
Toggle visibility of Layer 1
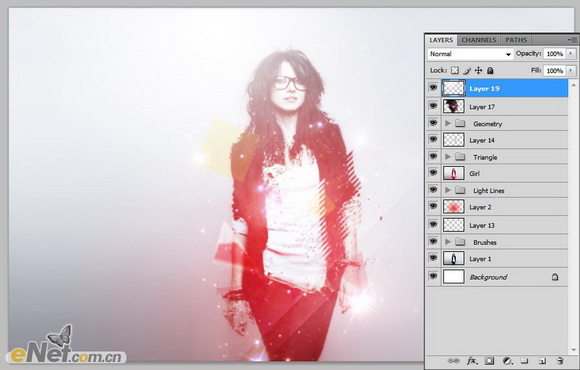click(x=433, y=258)
